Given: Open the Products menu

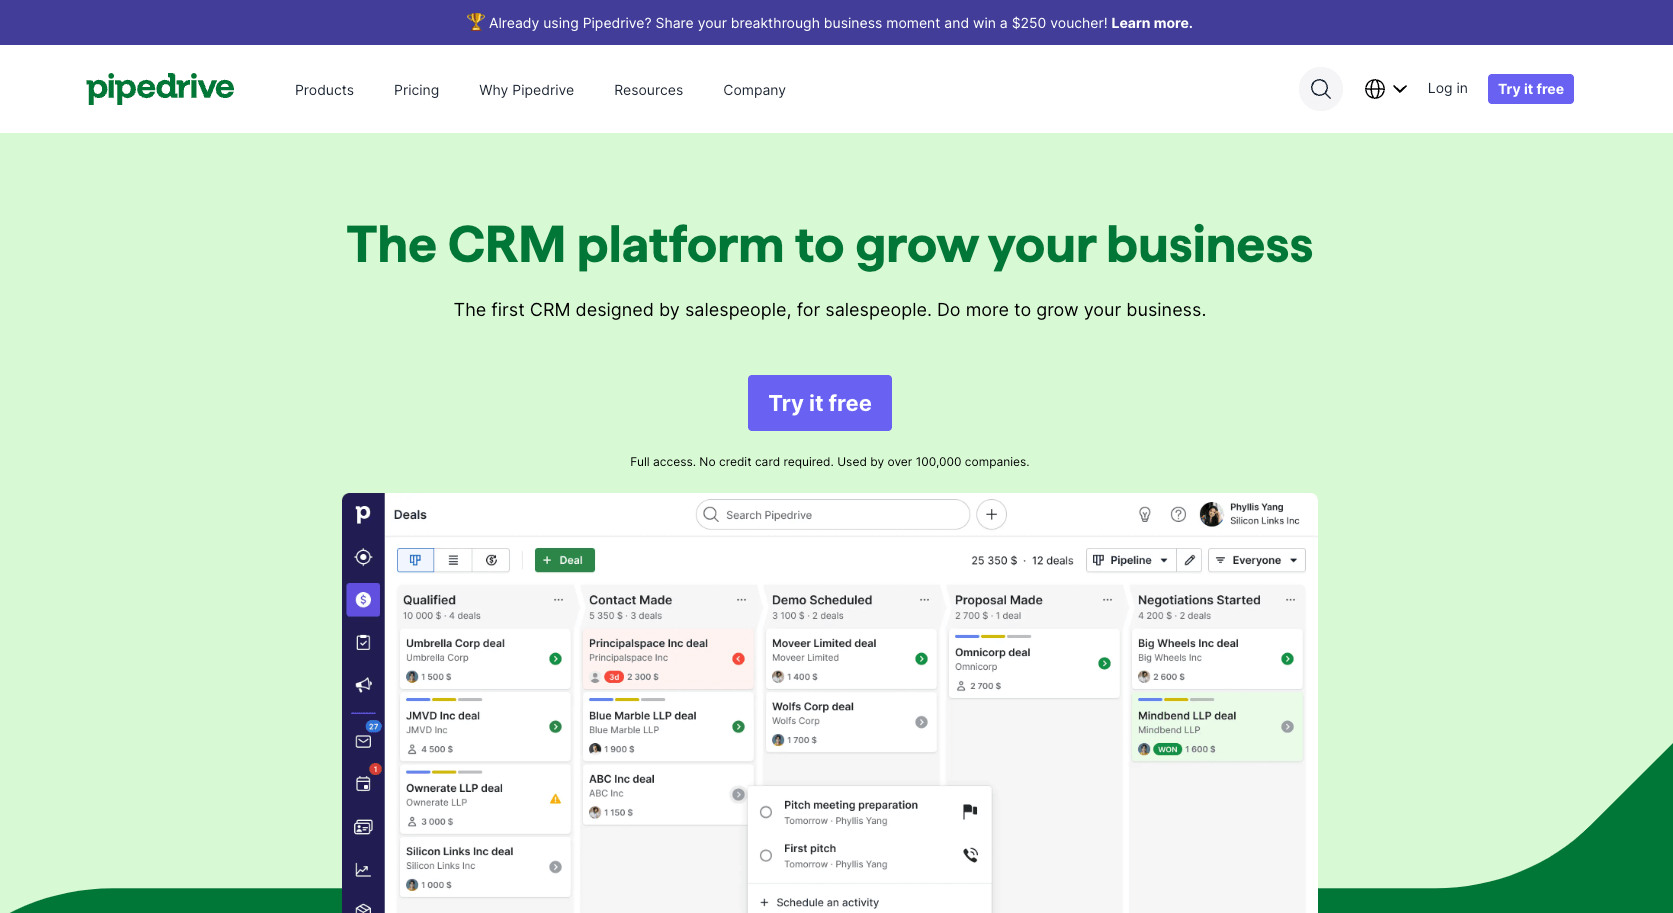Looking at the screenshot, I should [324, 90].
